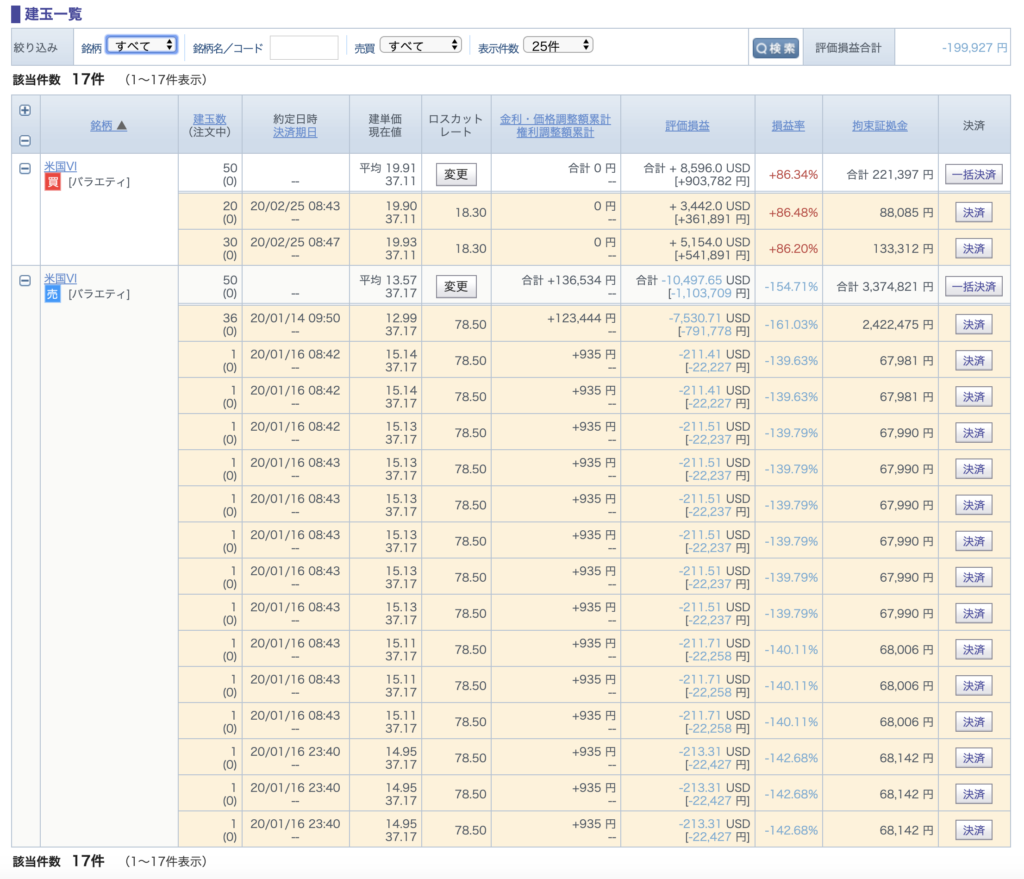This screenshot has height=879, width=1024.
Task: Click 変更 for the buy group loss-cut rate
Action: click(456, 174)
